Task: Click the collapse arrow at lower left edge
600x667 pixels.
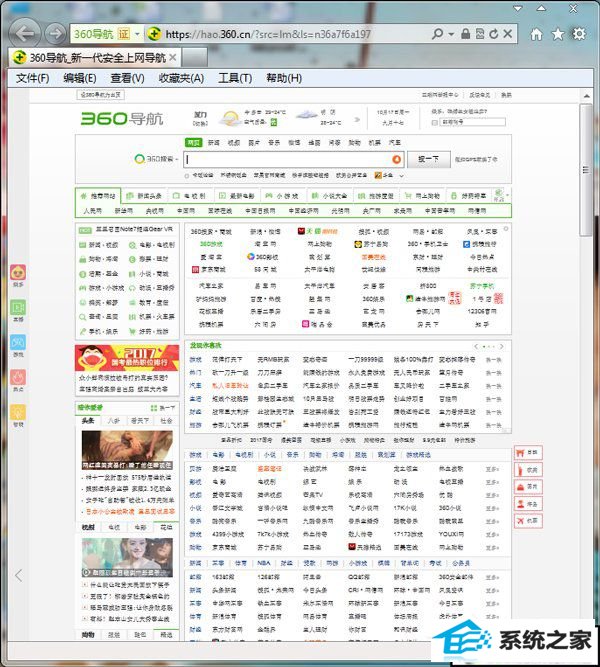Action: [18, 576]
